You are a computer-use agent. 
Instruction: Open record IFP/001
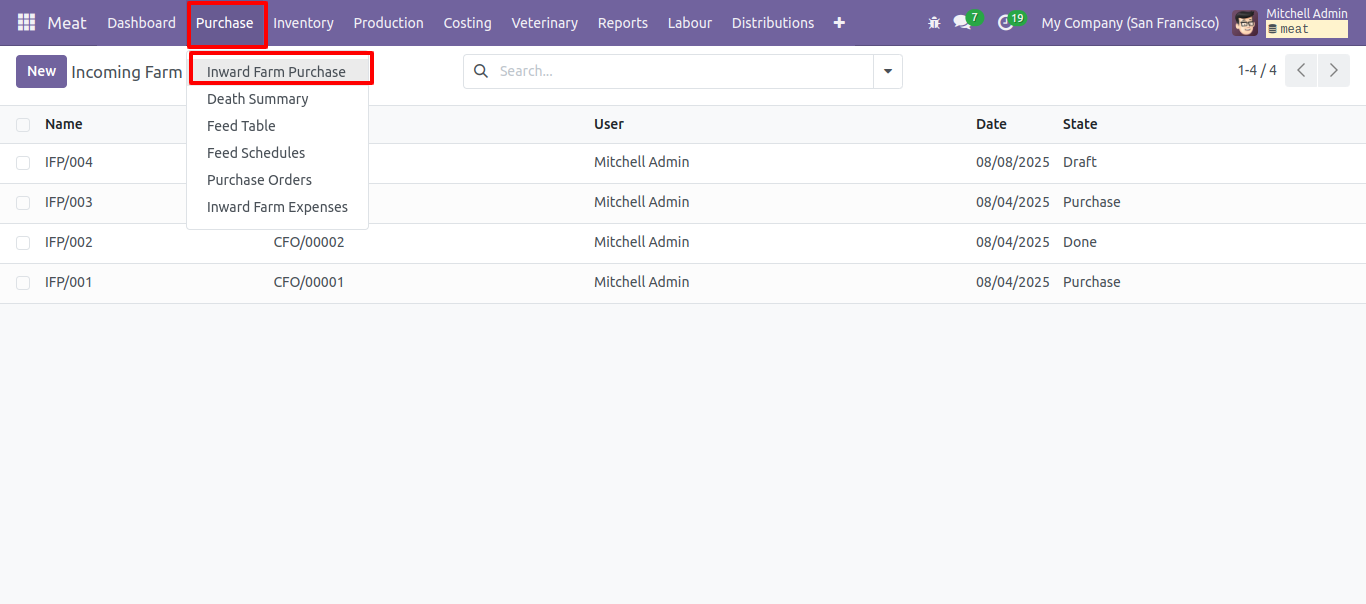[x=69, y=282]
